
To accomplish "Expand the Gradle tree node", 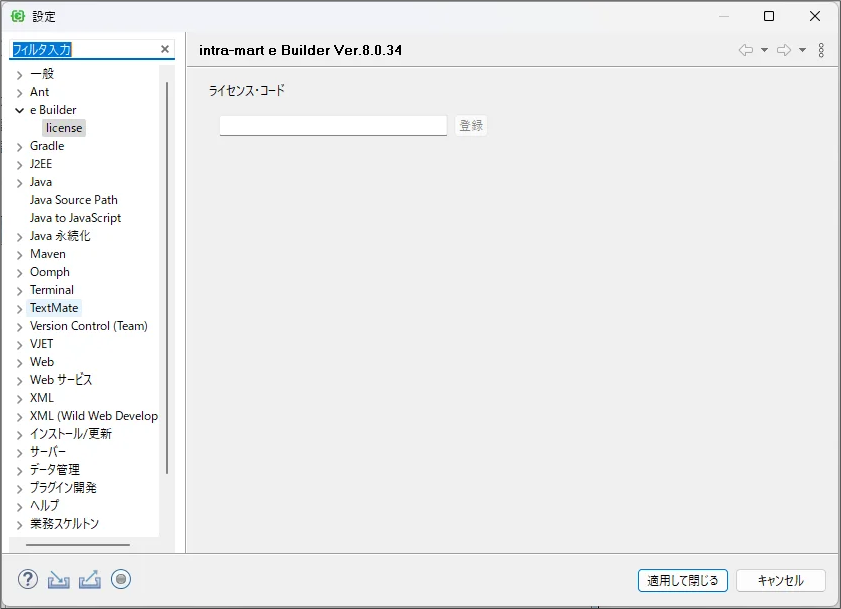I will coord(19,146).
